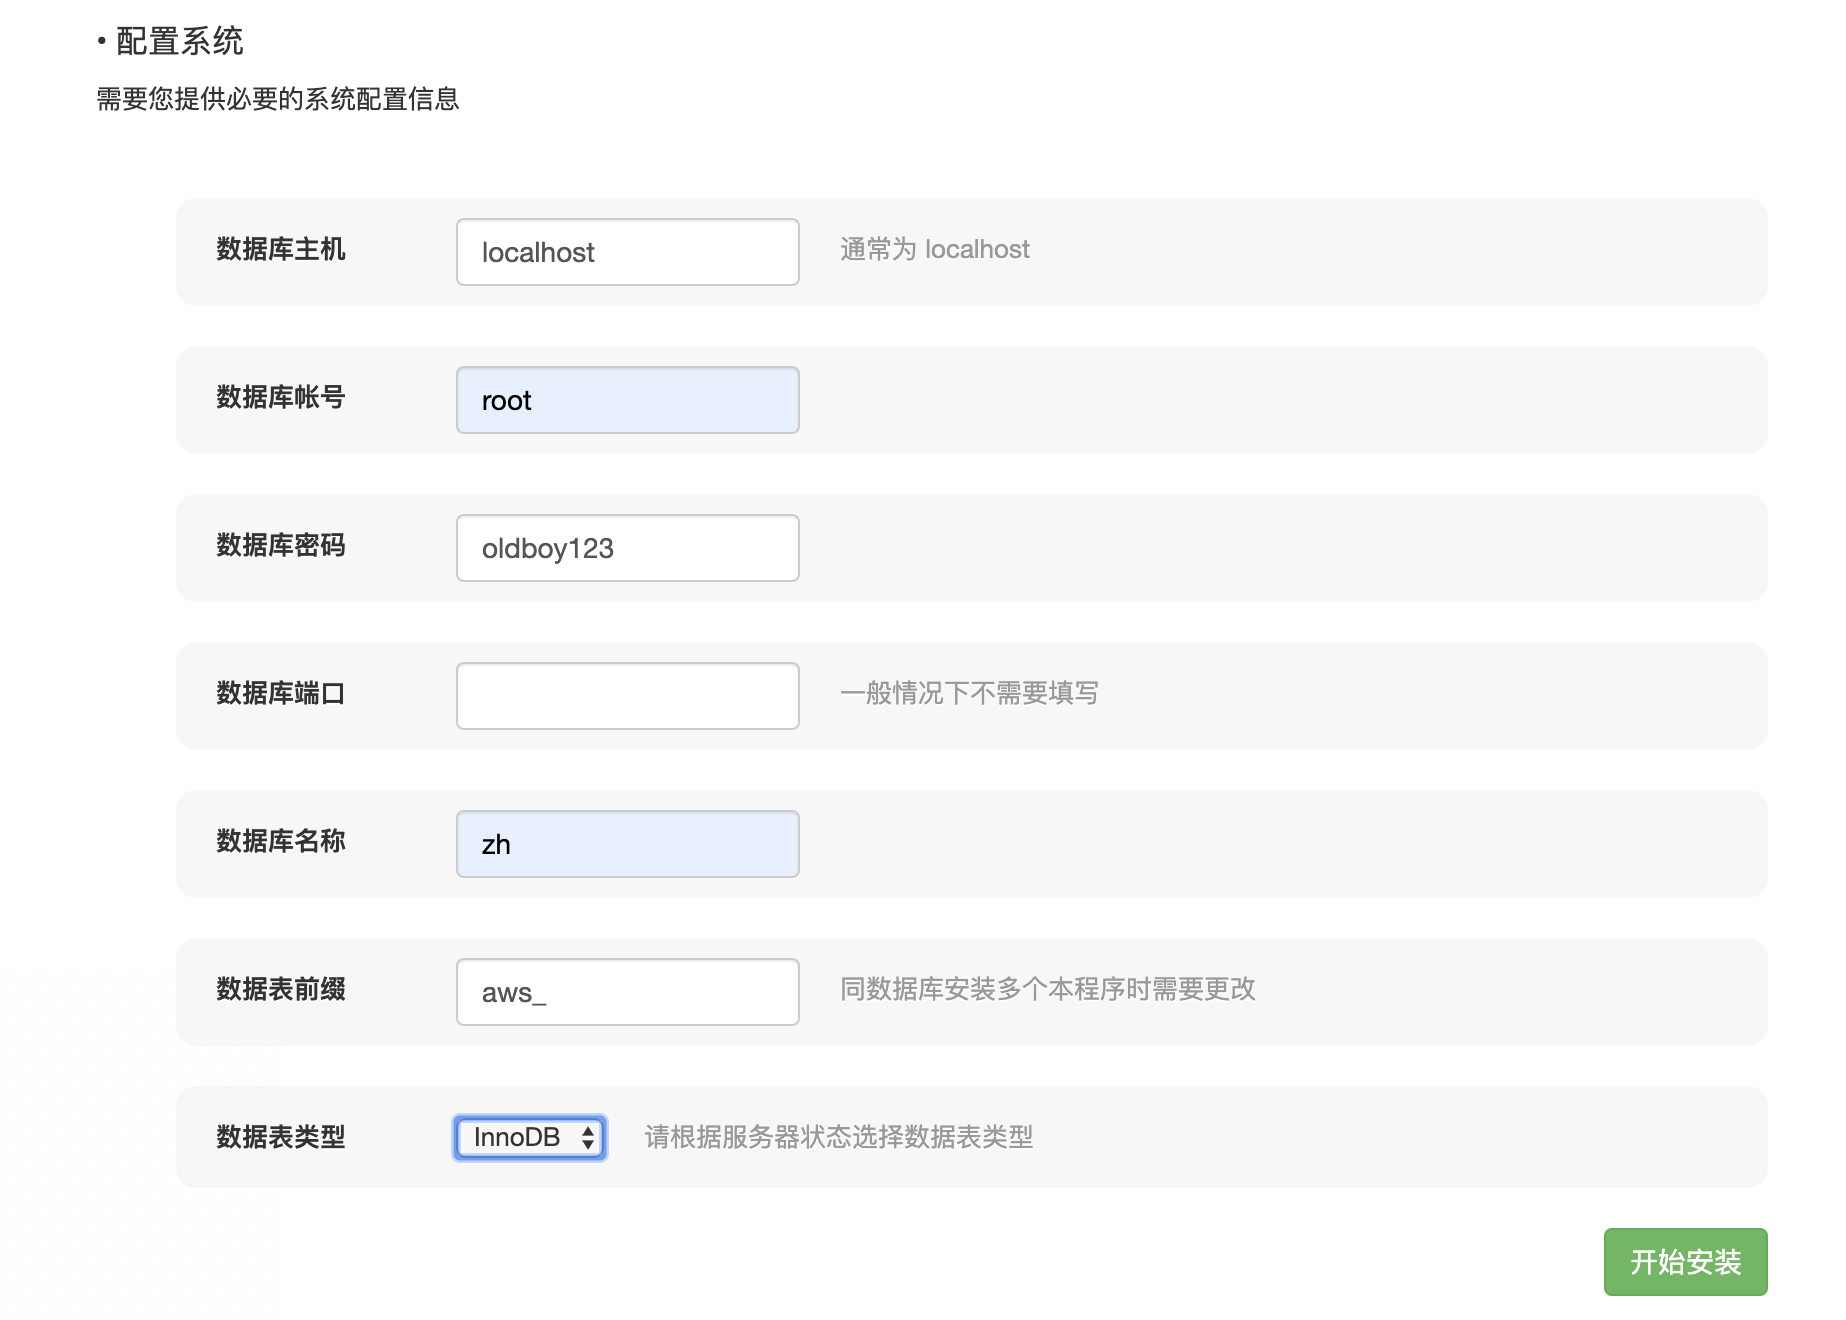
Task: Click the database host input with localhost
Action: tap(627, 252)
